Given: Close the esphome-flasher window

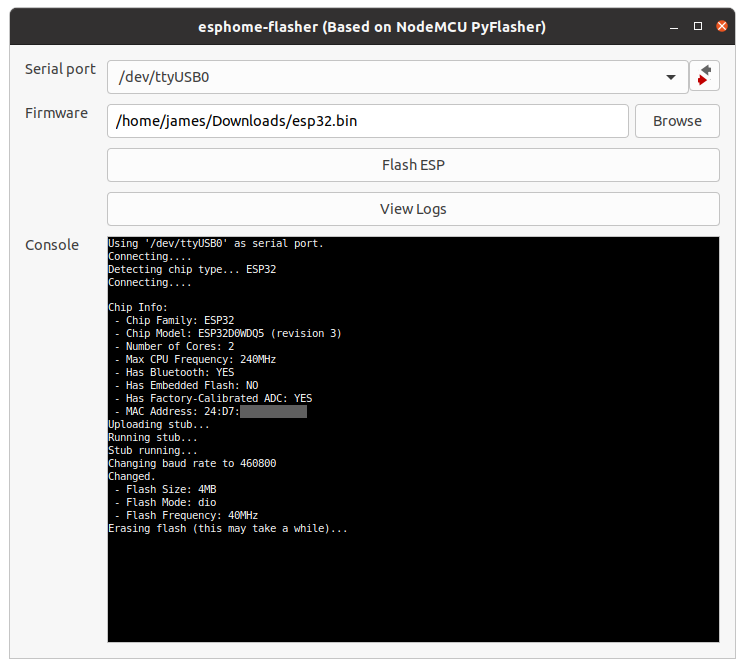Looking at the screenshot, I should tap(722, 26).
